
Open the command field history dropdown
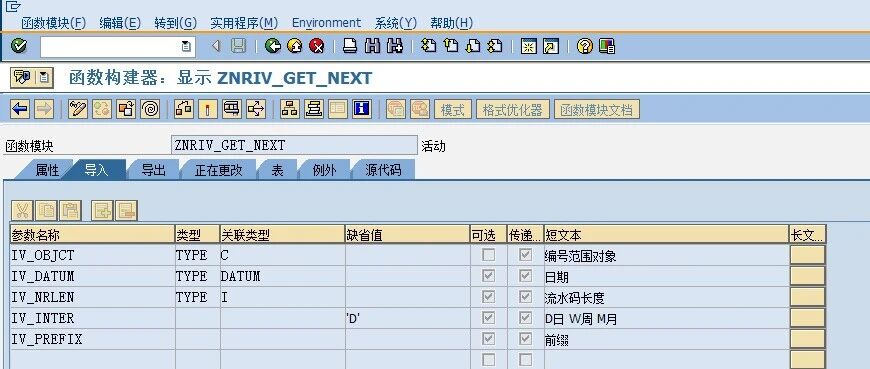tap(187, 47)
